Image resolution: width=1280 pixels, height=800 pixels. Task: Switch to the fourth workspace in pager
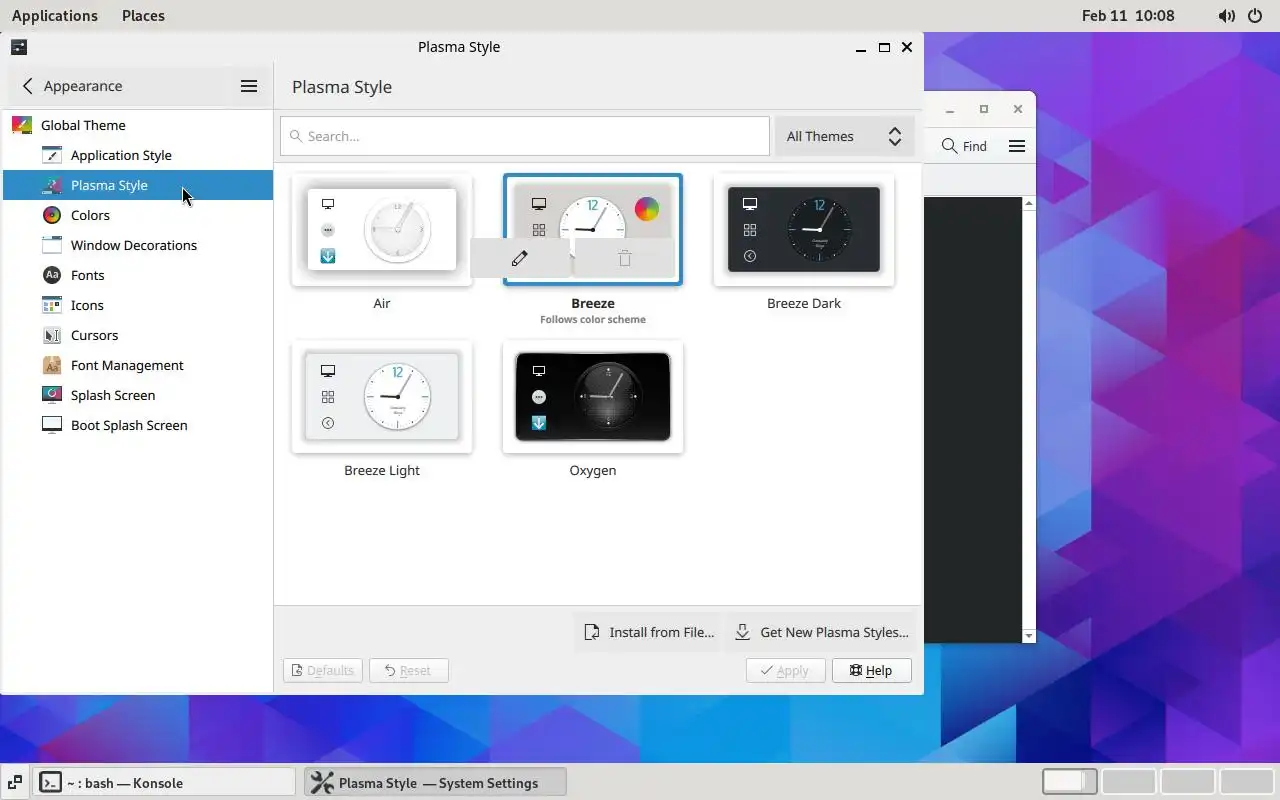[1246, 782]
